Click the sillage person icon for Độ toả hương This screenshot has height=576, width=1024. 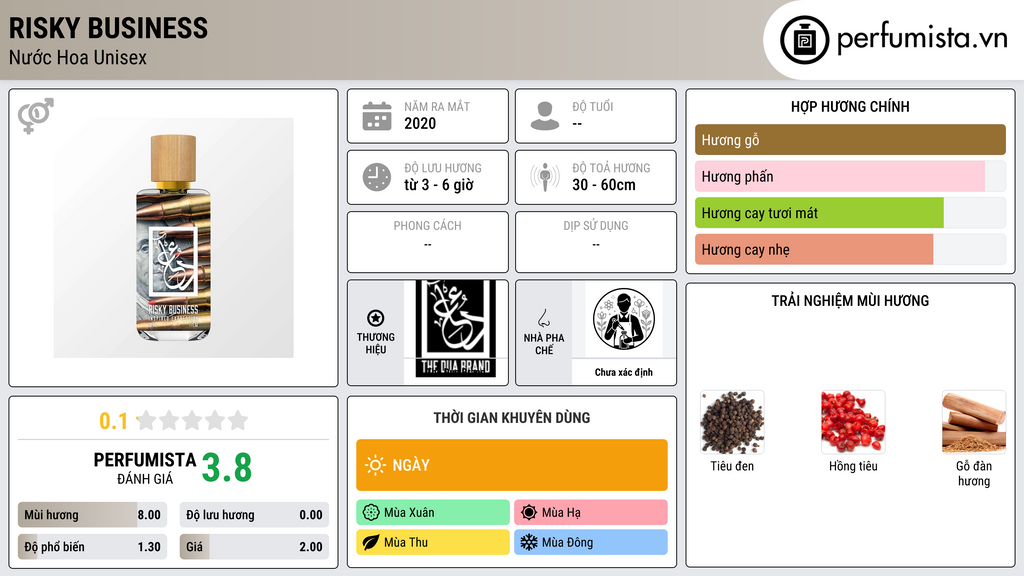pyautogui.click(x=545, y=177)
